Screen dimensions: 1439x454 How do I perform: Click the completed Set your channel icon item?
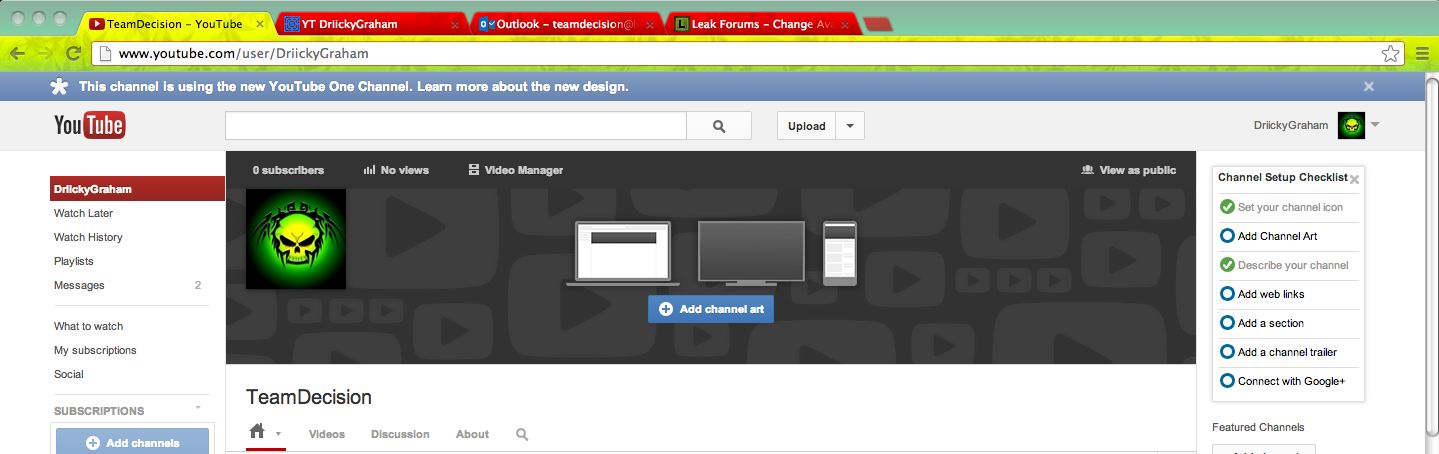click(x=1282, y=207)
